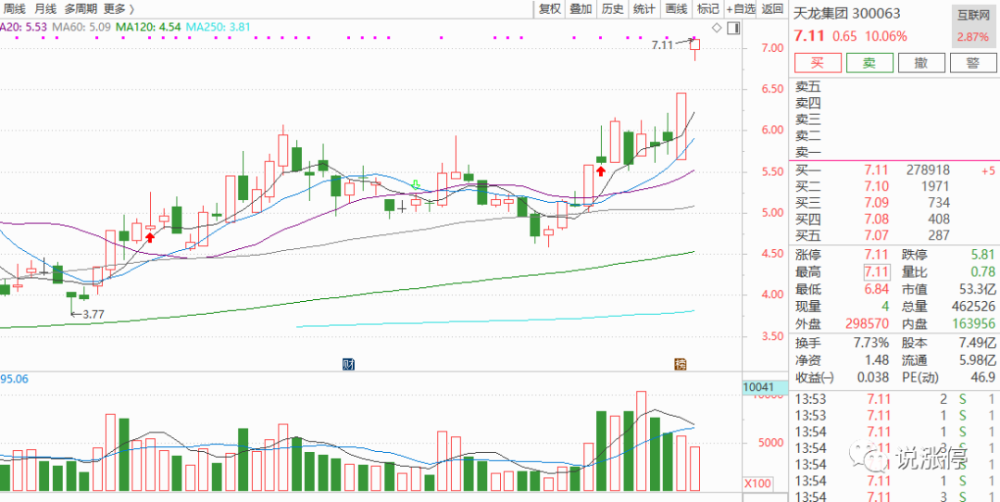
Task: Click the 买二 bid row at 7.10
Action: 894,186
